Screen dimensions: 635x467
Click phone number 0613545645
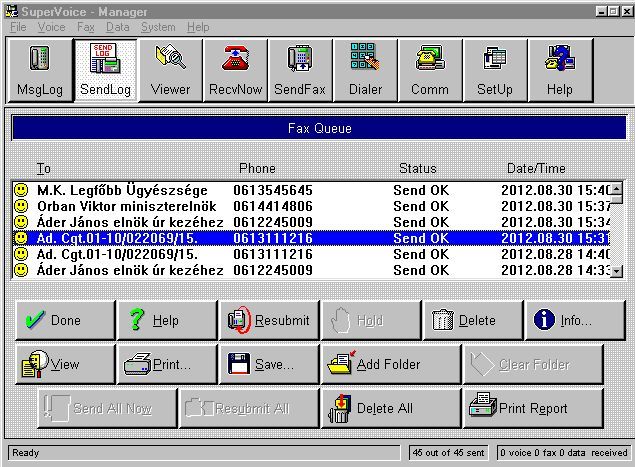[x=273, y=190]
